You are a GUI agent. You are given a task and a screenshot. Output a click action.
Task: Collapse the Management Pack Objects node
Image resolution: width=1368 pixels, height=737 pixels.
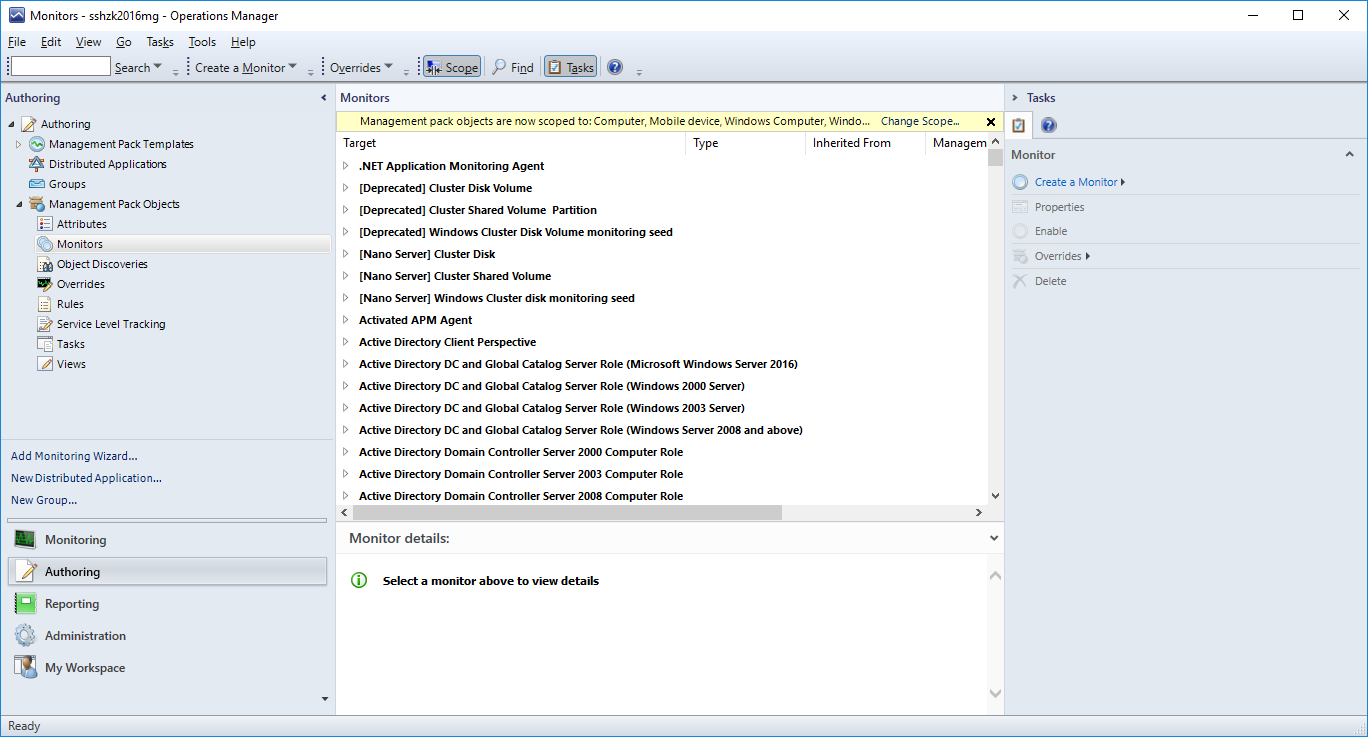coord(18,204)
